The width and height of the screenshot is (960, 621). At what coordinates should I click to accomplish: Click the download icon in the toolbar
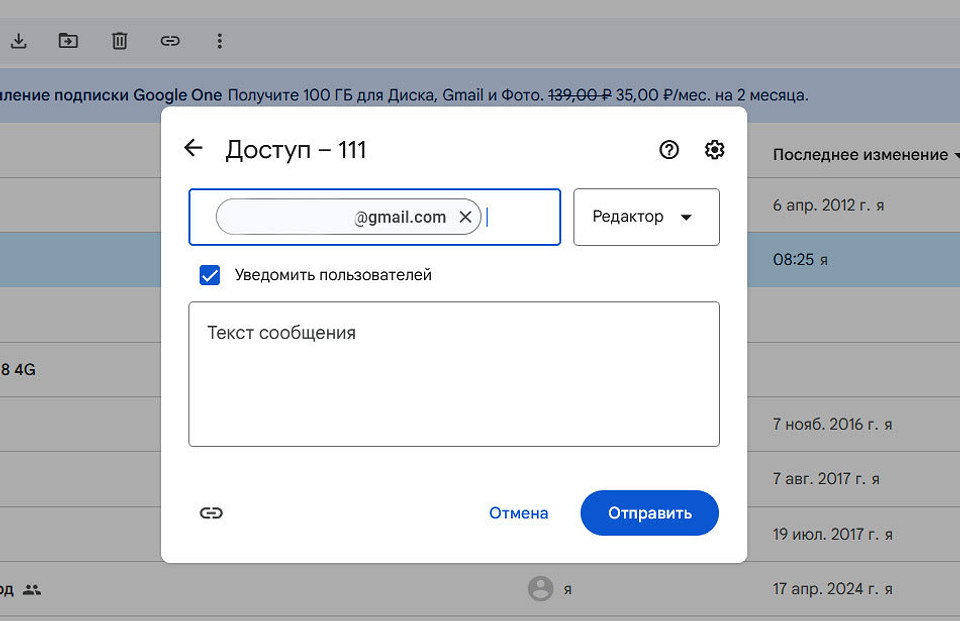(x=20, y=41)
